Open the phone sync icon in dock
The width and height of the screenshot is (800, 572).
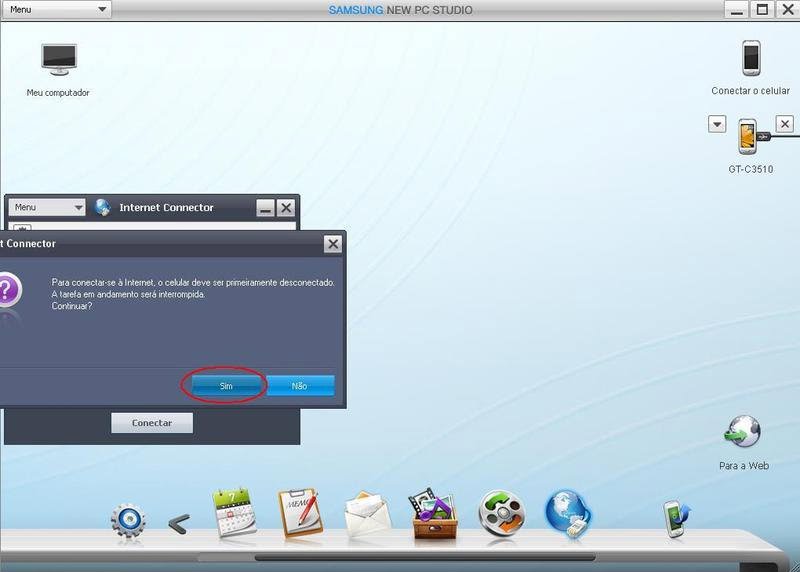coord(677,519)
